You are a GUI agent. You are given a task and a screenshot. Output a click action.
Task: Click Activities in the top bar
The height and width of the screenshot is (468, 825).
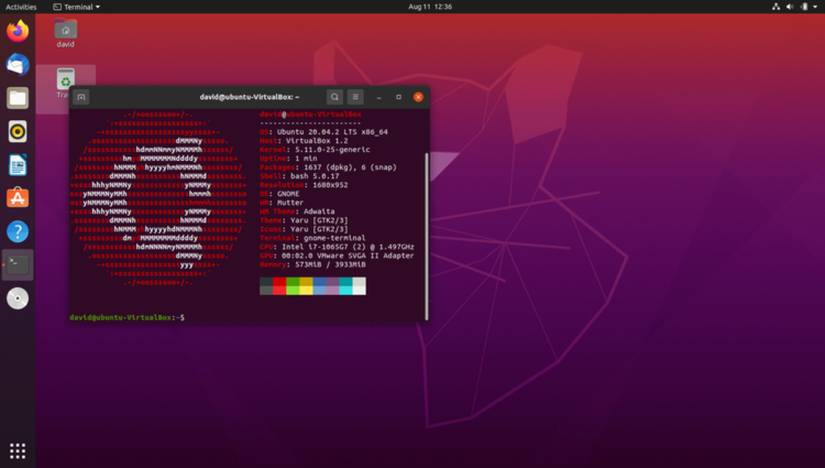(21, 6)
